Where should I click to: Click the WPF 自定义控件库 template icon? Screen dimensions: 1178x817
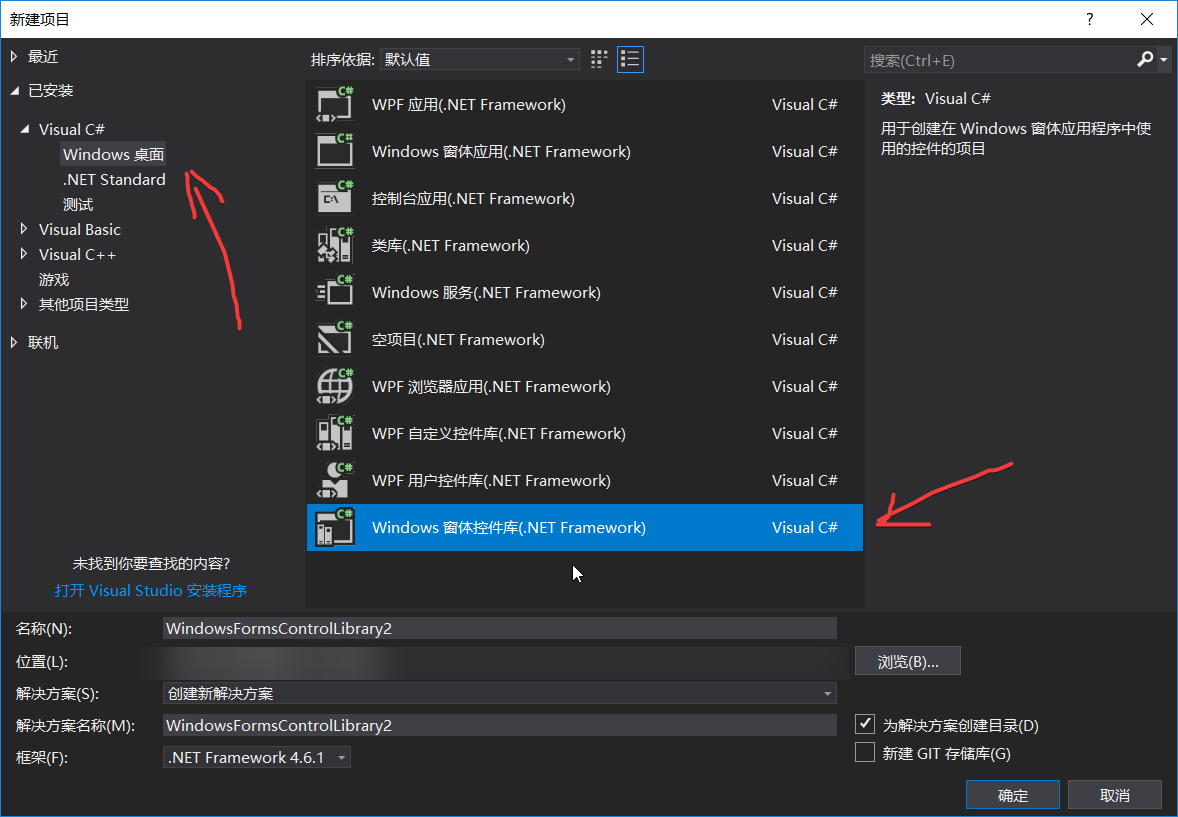pyautogui.click(x=334, y=433)
